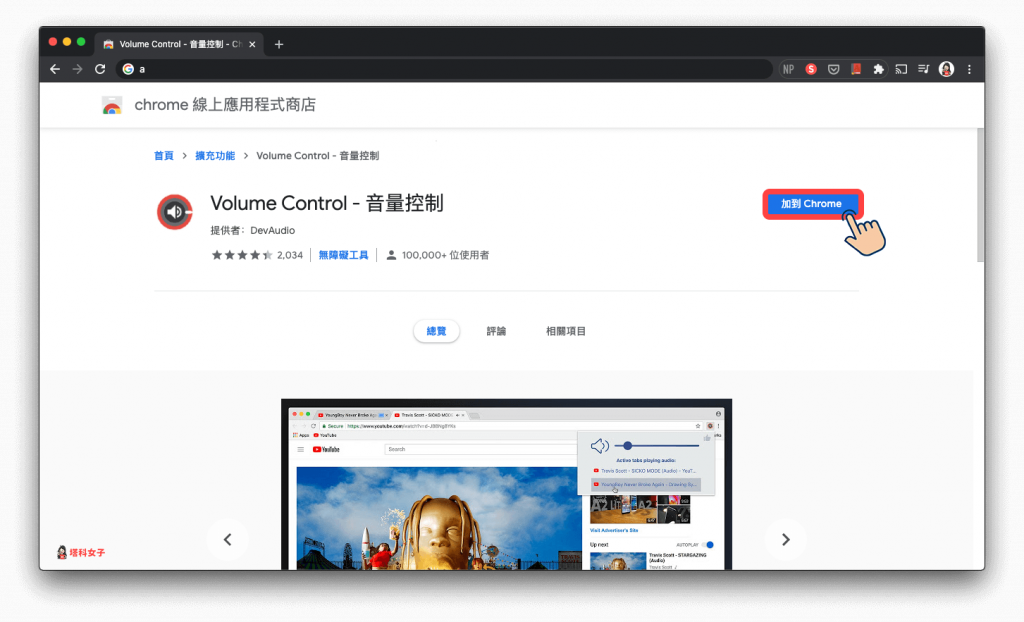The height and width of the screenshot is (622, 1024).
Task: Open the red S extension icon
Action: (x=811, y=69)
